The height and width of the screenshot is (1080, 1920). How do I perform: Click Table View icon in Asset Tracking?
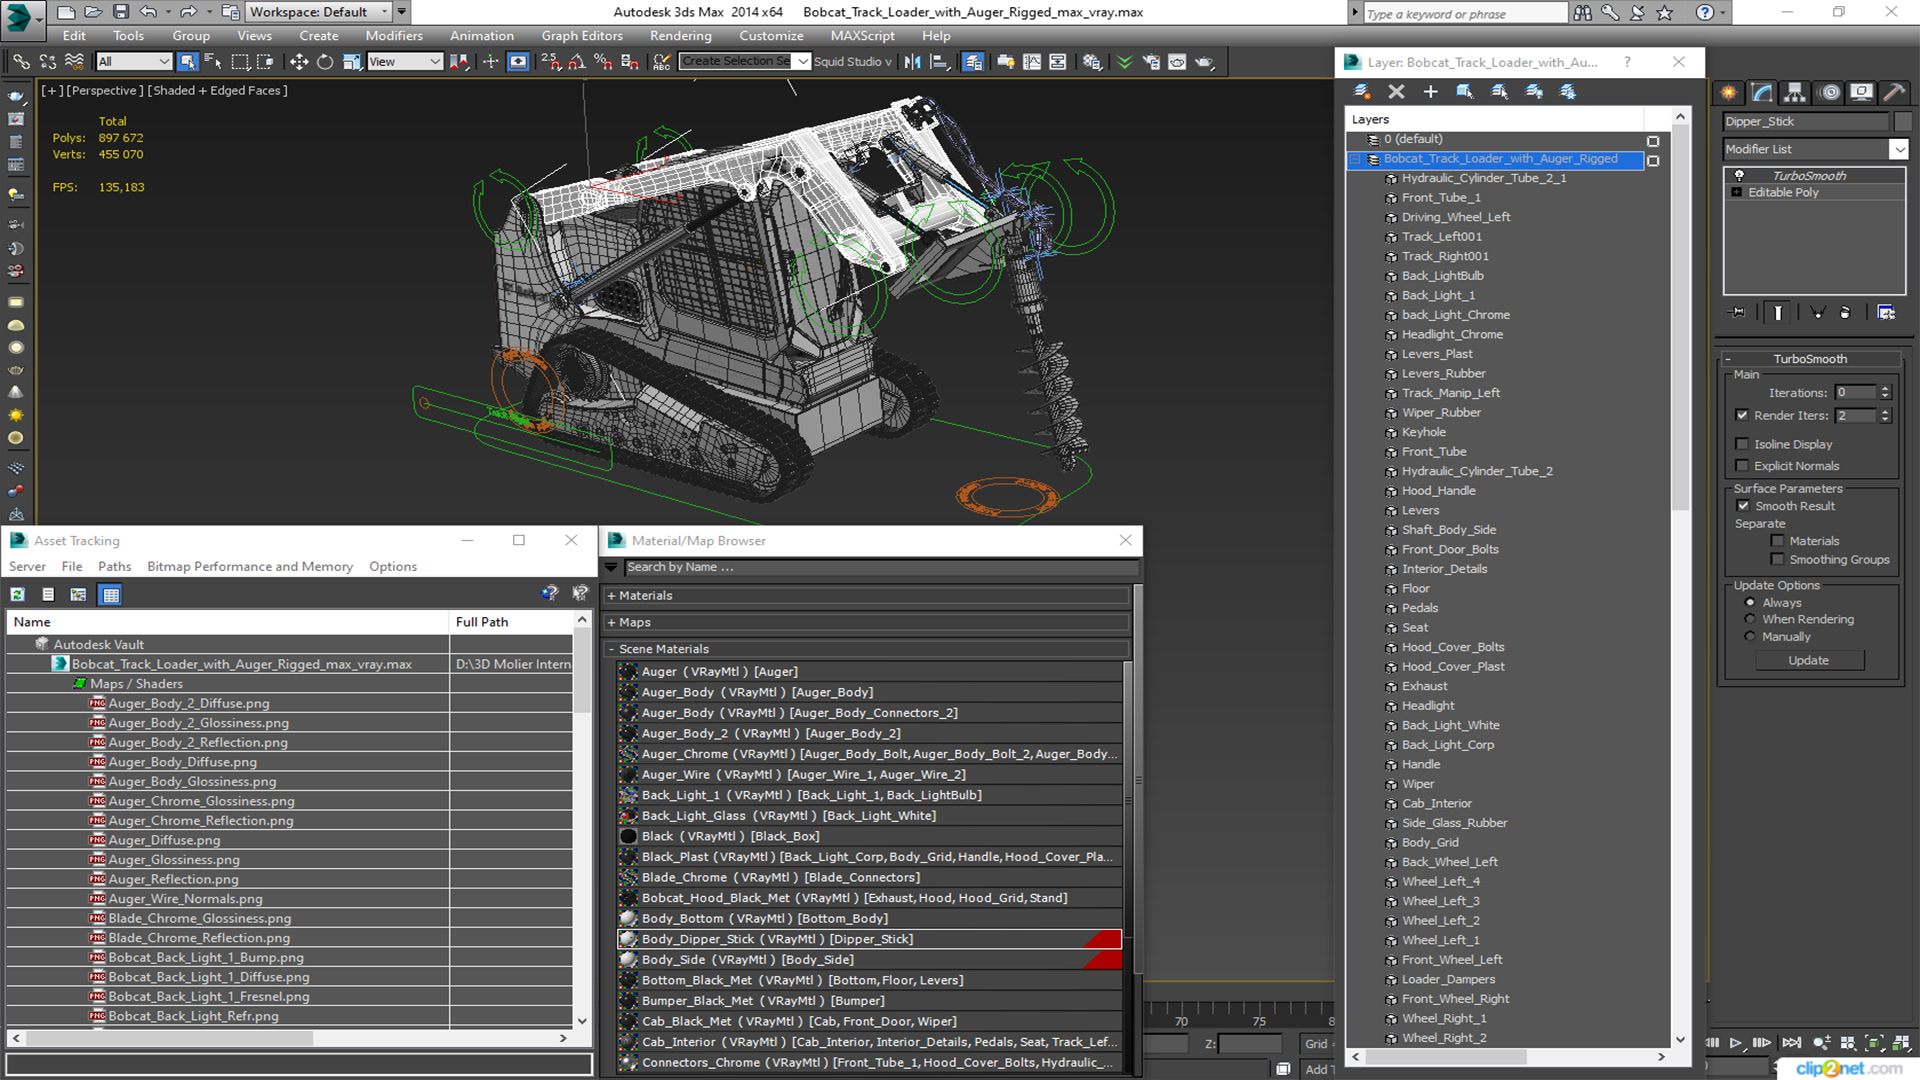click(x=111, y=594)
